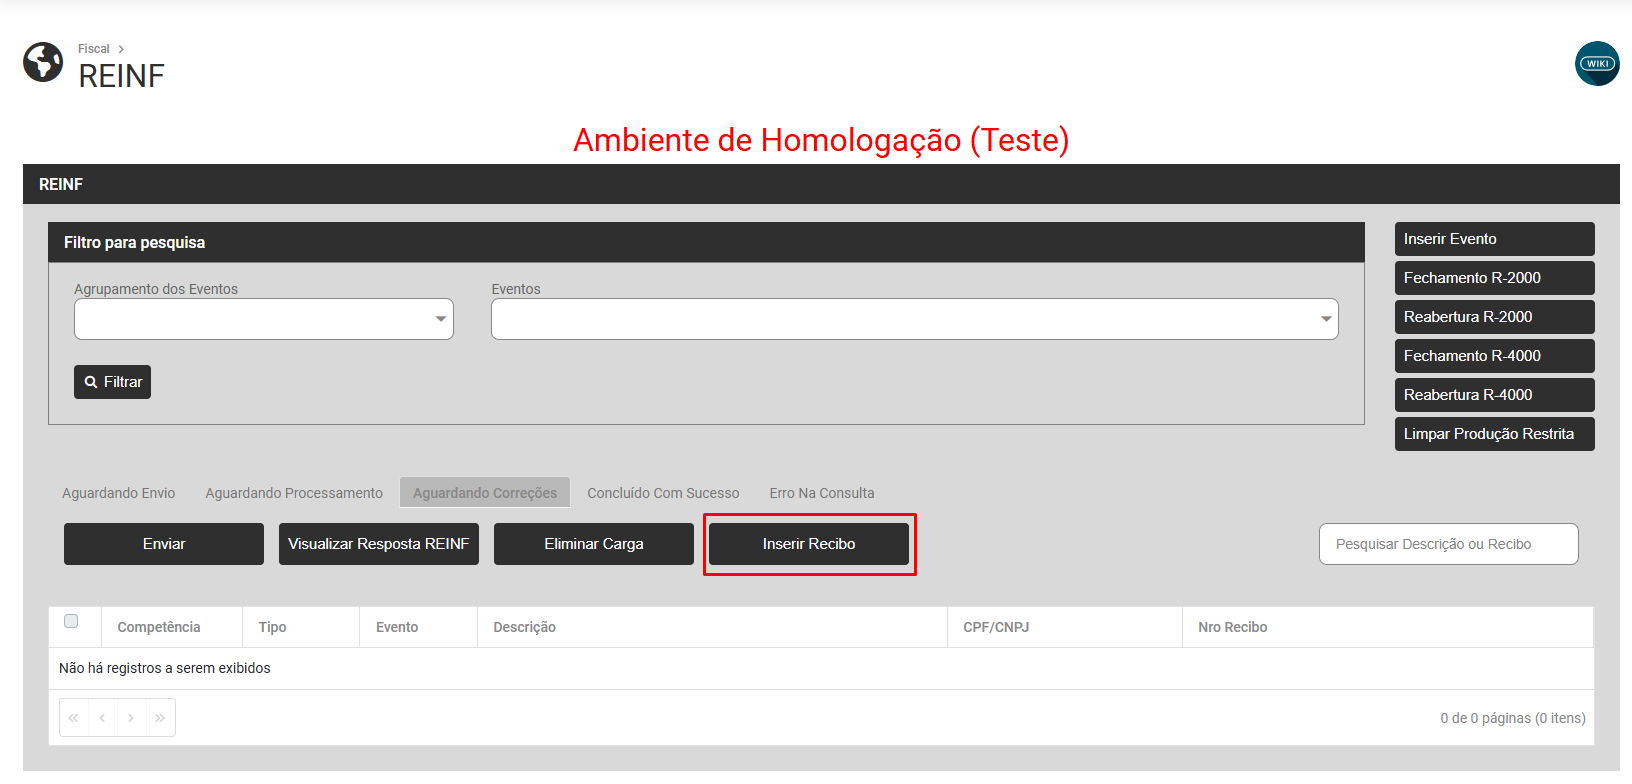This screenshot has width=1632, height=784.
Task: Click the 'Não há registros a serem exibidos' text
Action: coord(165,668)
